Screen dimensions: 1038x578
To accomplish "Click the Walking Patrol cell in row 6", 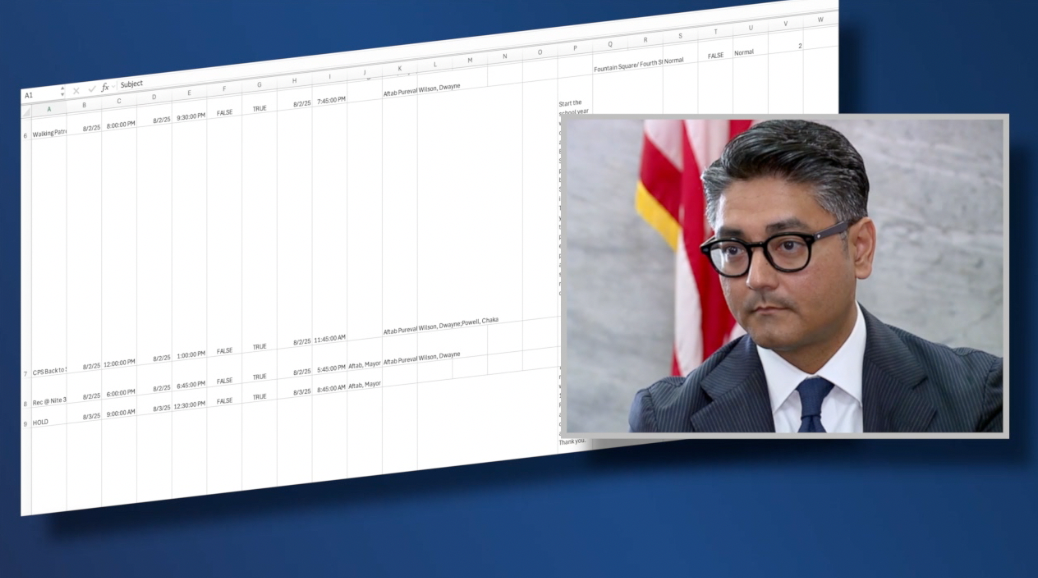I will [x=49, y=132].
